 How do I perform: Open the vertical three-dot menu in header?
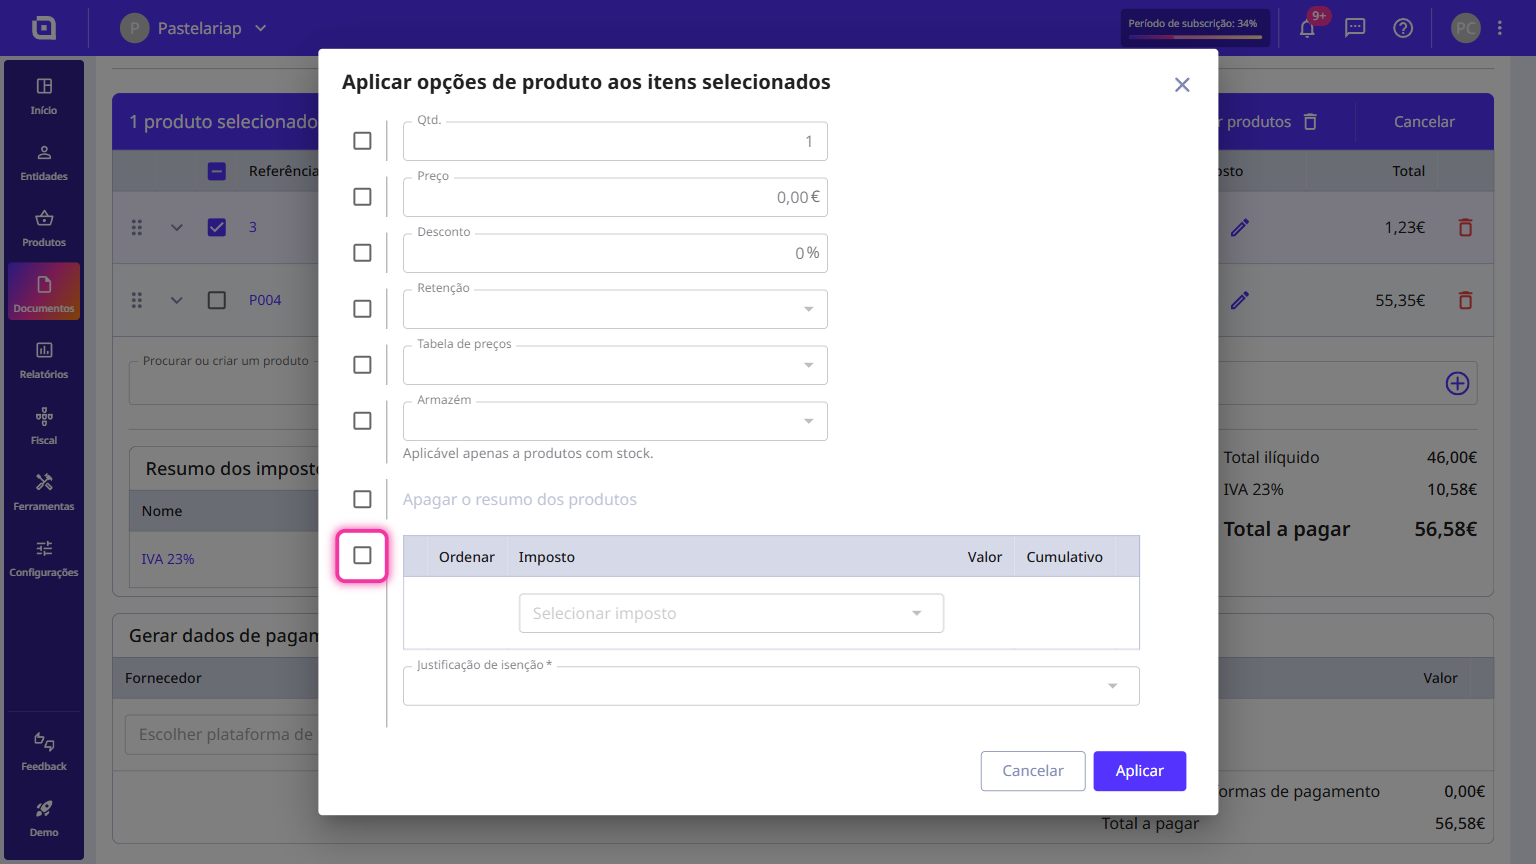point(1500,28)
